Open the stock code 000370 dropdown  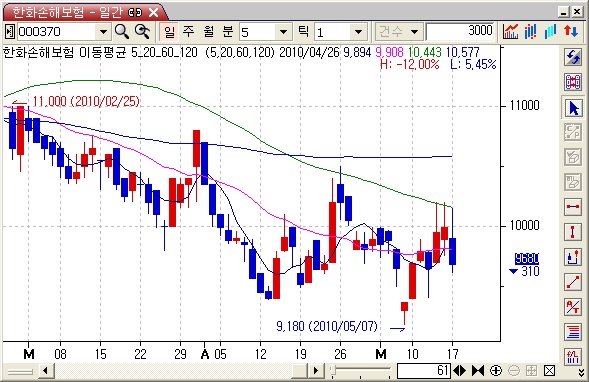pyautogui.click(x=103, y=32)
